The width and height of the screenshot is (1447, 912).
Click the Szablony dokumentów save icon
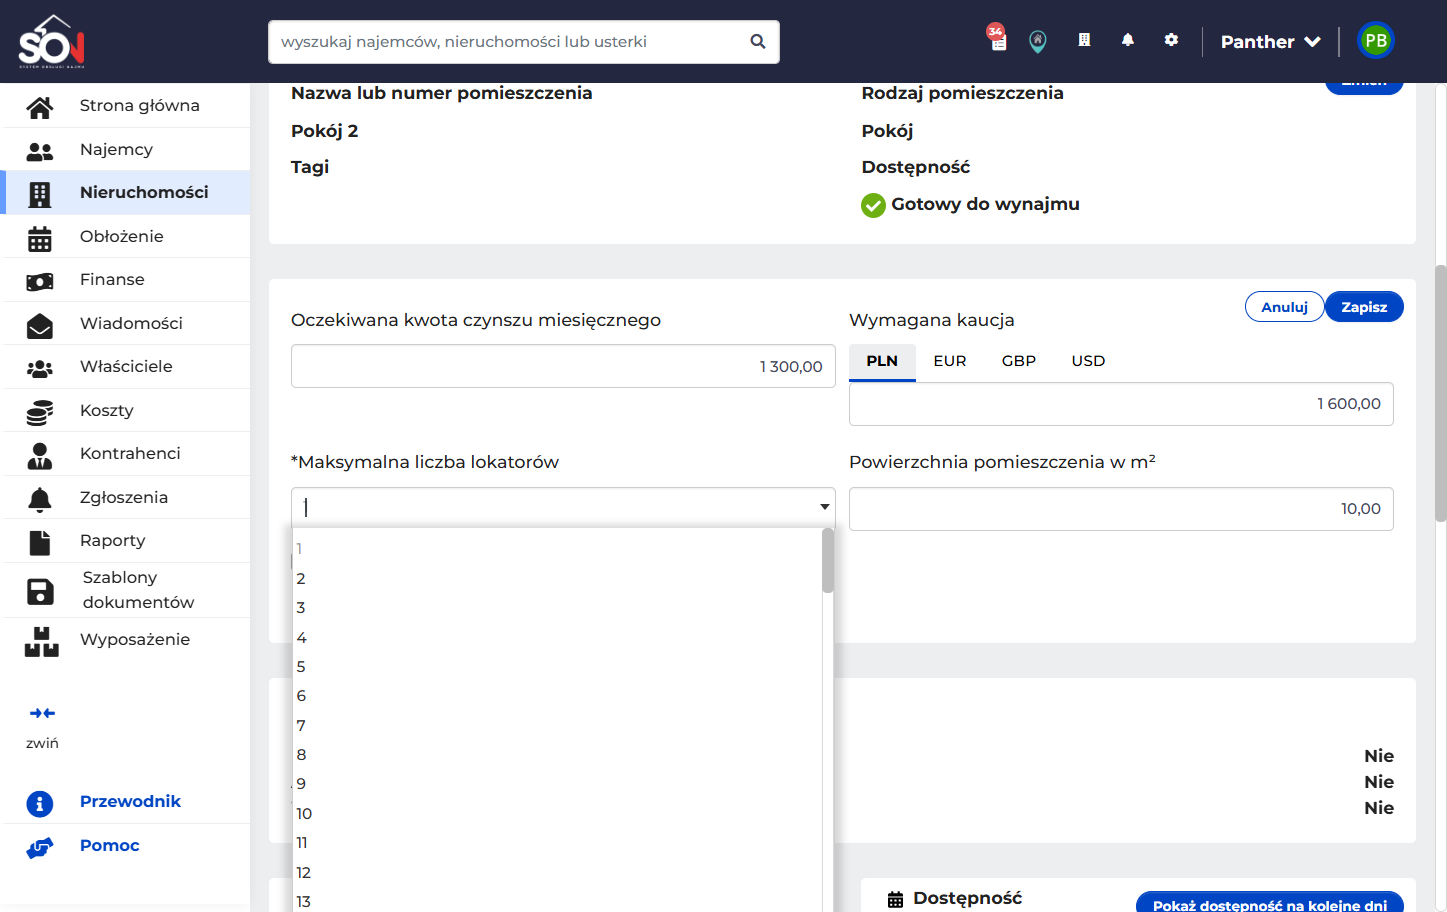pos(40,591)
